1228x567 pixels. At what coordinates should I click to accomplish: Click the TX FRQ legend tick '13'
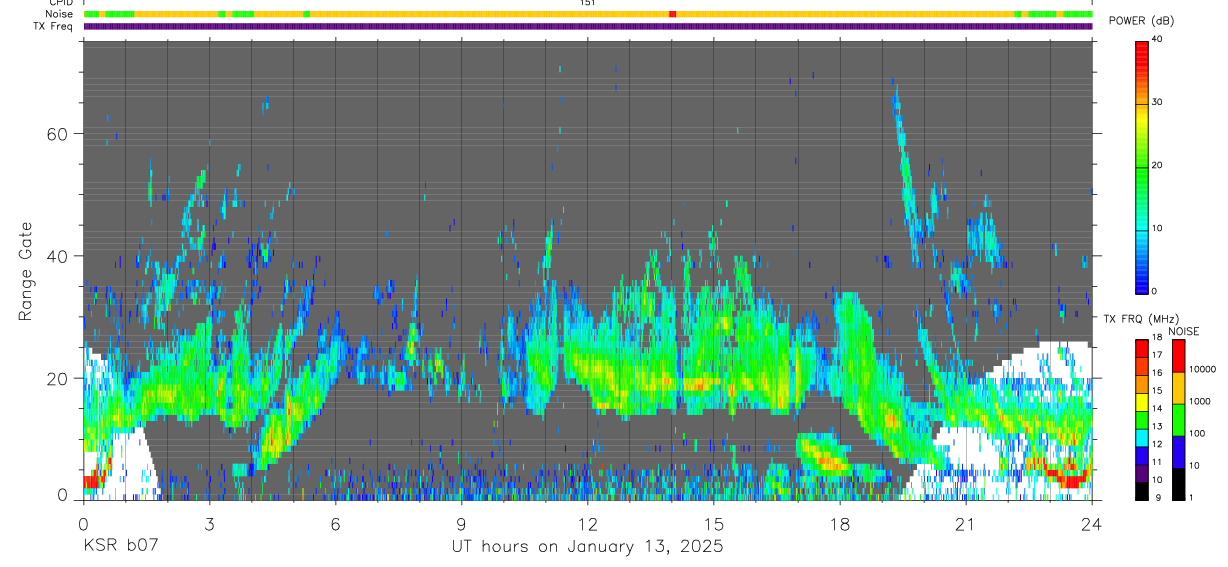1158,427
